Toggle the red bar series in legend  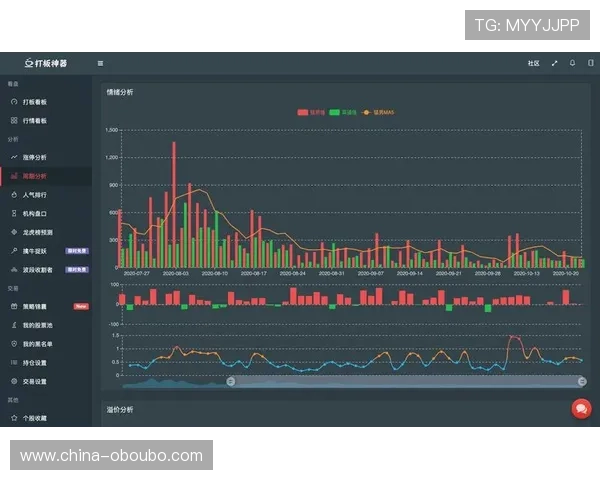coord(311,112)
